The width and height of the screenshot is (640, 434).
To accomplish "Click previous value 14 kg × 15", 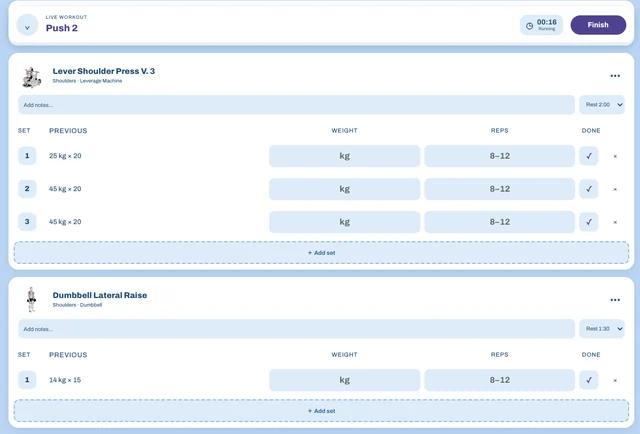I will pos(65,380).
